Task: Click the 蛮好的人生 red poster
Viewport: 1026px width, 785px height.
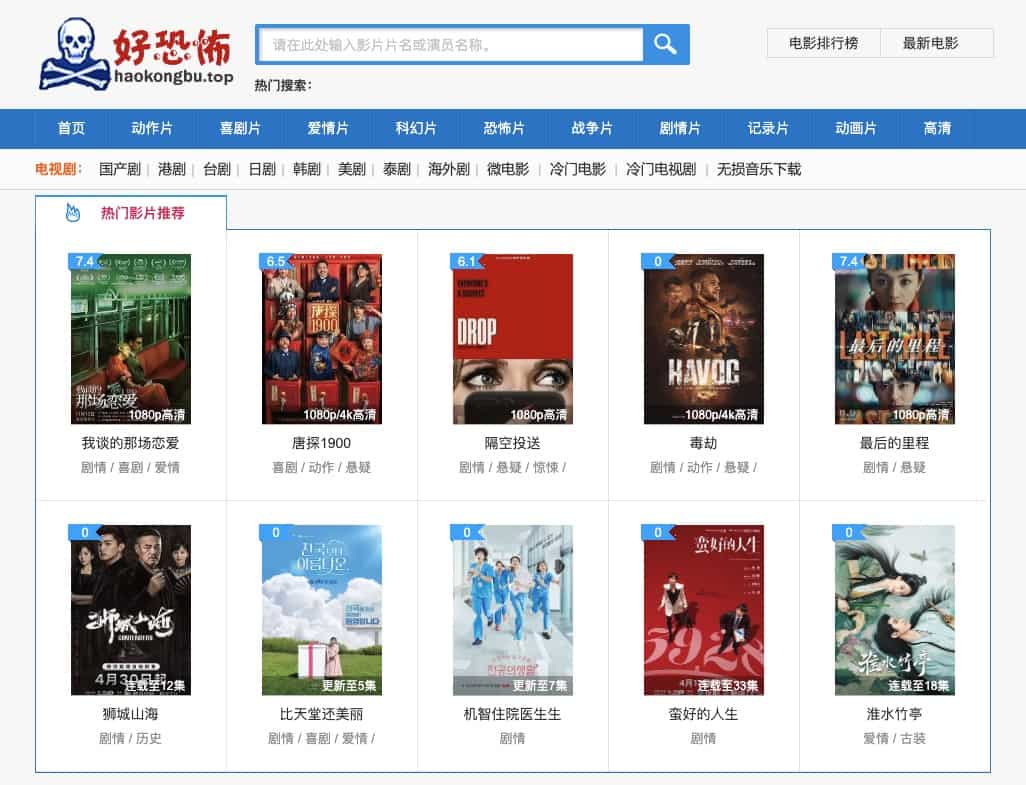Action: (703, 610)
